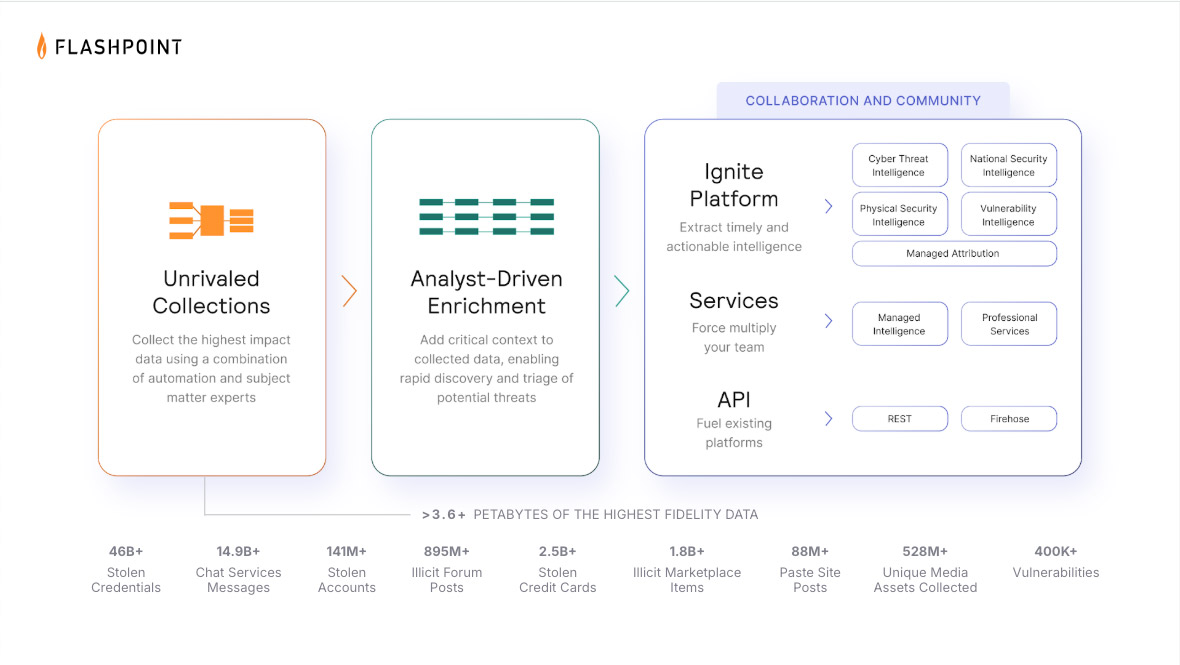Click the Flashpoint flame logo icon

pyautogui.click(x=41, y=46)
